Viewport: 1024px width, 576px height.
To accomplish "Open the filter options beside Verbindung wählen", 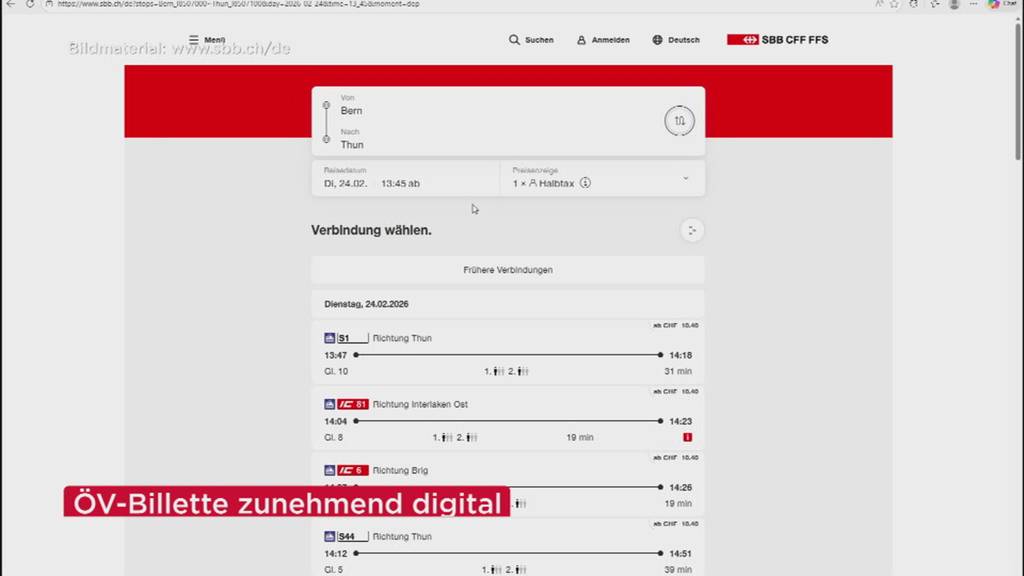I will 691,231.
